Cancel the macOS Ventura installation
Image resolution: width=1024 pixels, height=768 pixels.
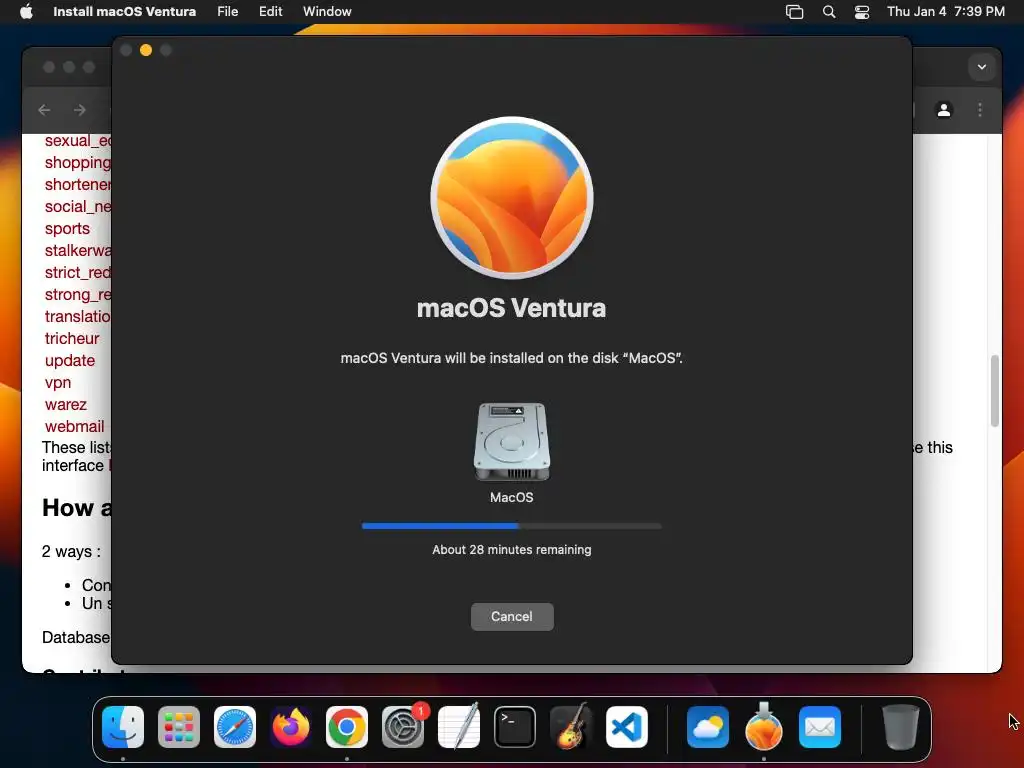click(512, 616)
